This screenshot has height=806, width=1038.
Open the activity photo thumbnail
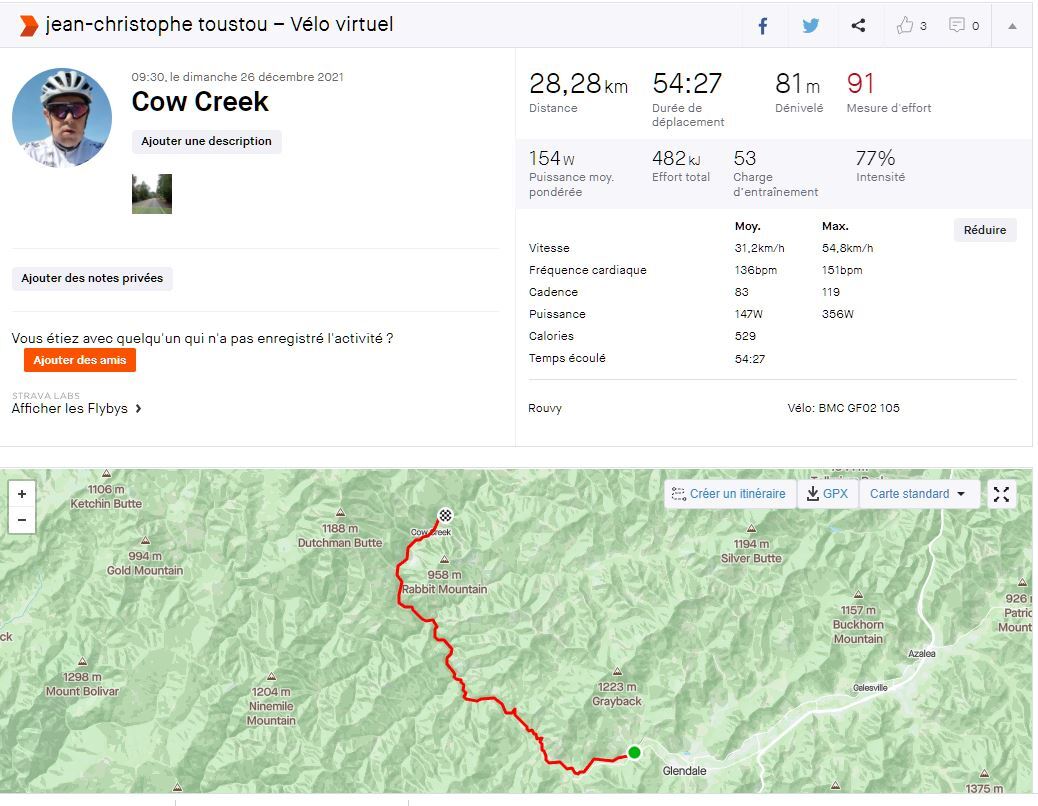coord(152,194)
